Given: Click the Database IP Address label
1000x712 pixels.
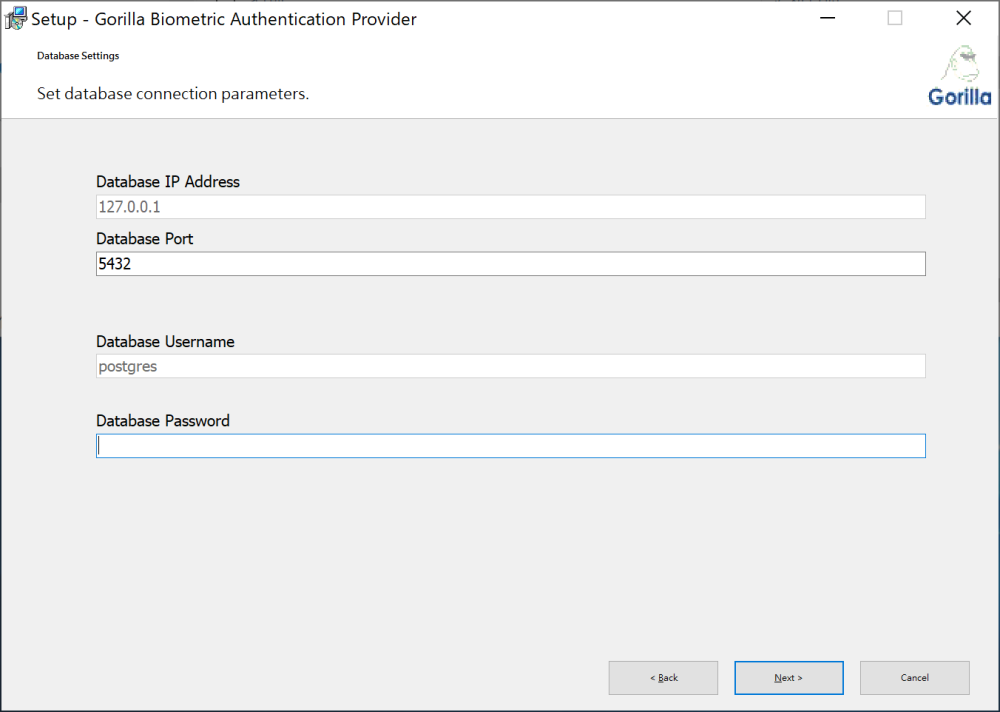Looking at the screenshot, I should [x=167, y=181].
